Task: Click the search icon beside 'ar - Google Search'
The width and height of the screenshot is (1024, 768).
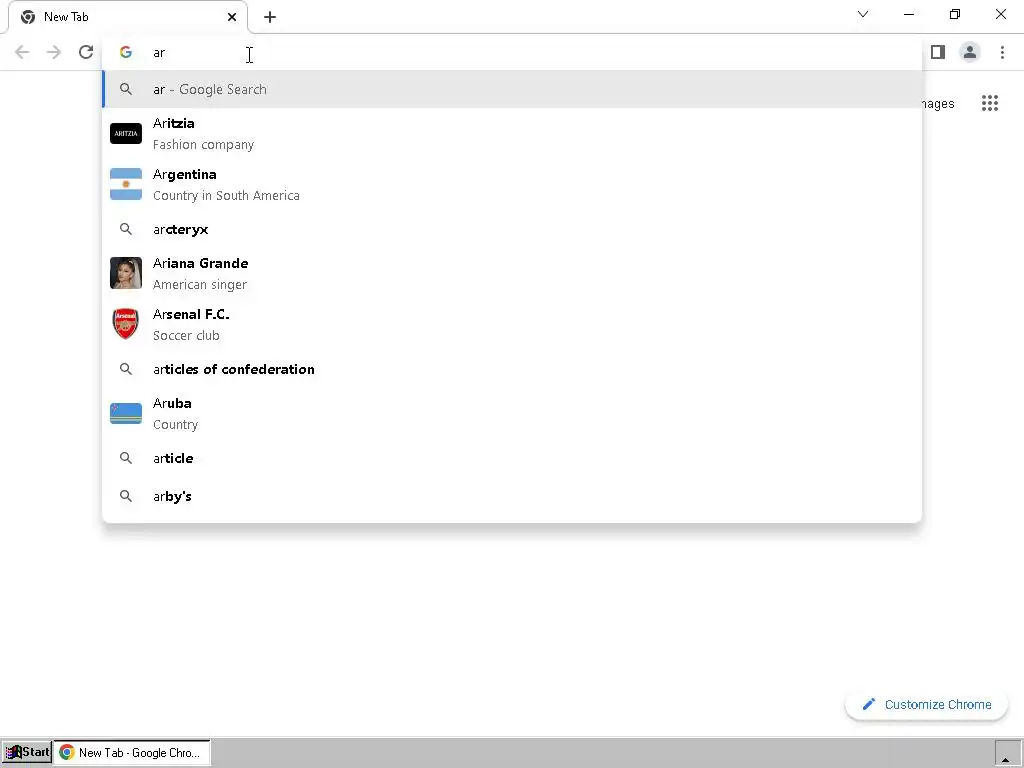Action: [x=125, y=89]
